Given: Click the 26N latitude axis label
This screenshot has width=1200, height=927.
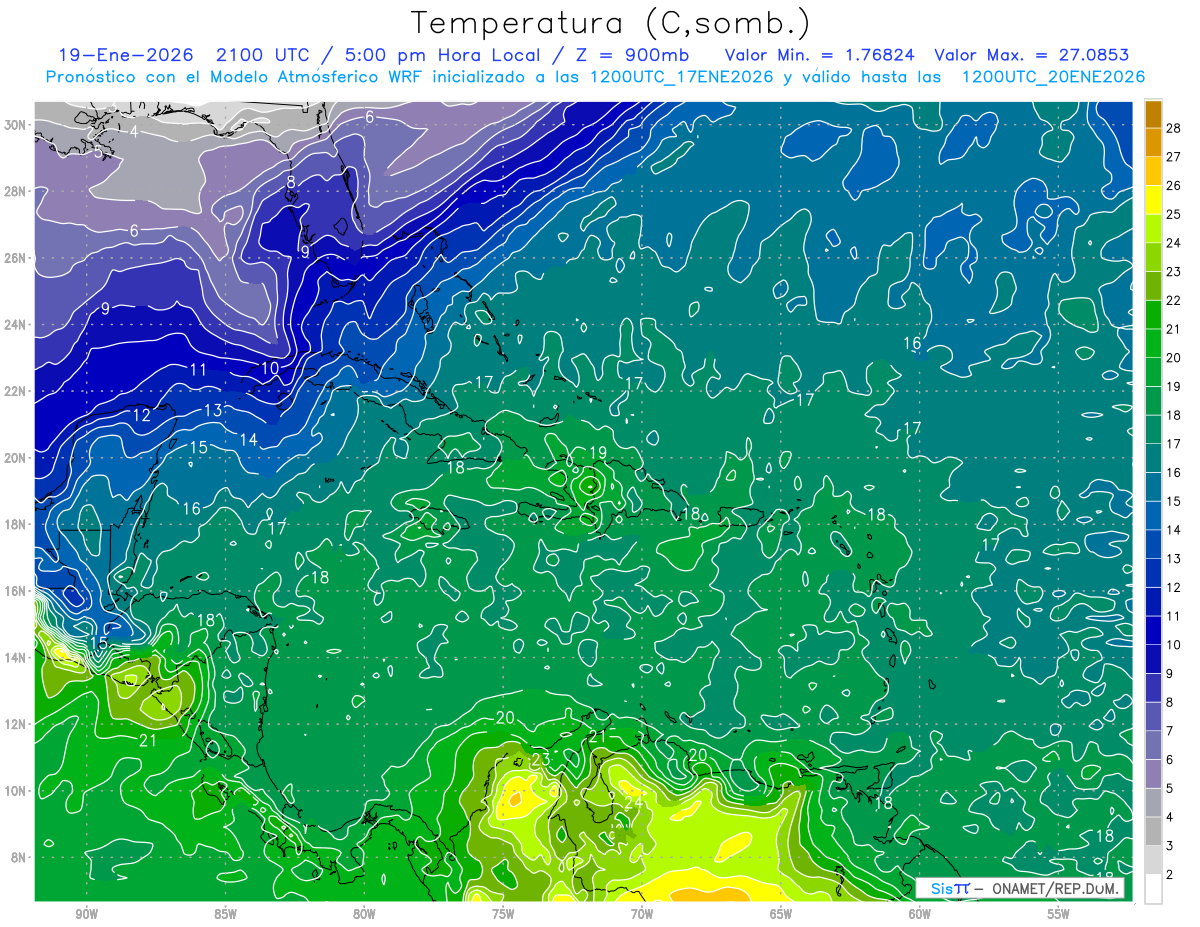Looking at the screenshot, I should (x=17, y=257).
